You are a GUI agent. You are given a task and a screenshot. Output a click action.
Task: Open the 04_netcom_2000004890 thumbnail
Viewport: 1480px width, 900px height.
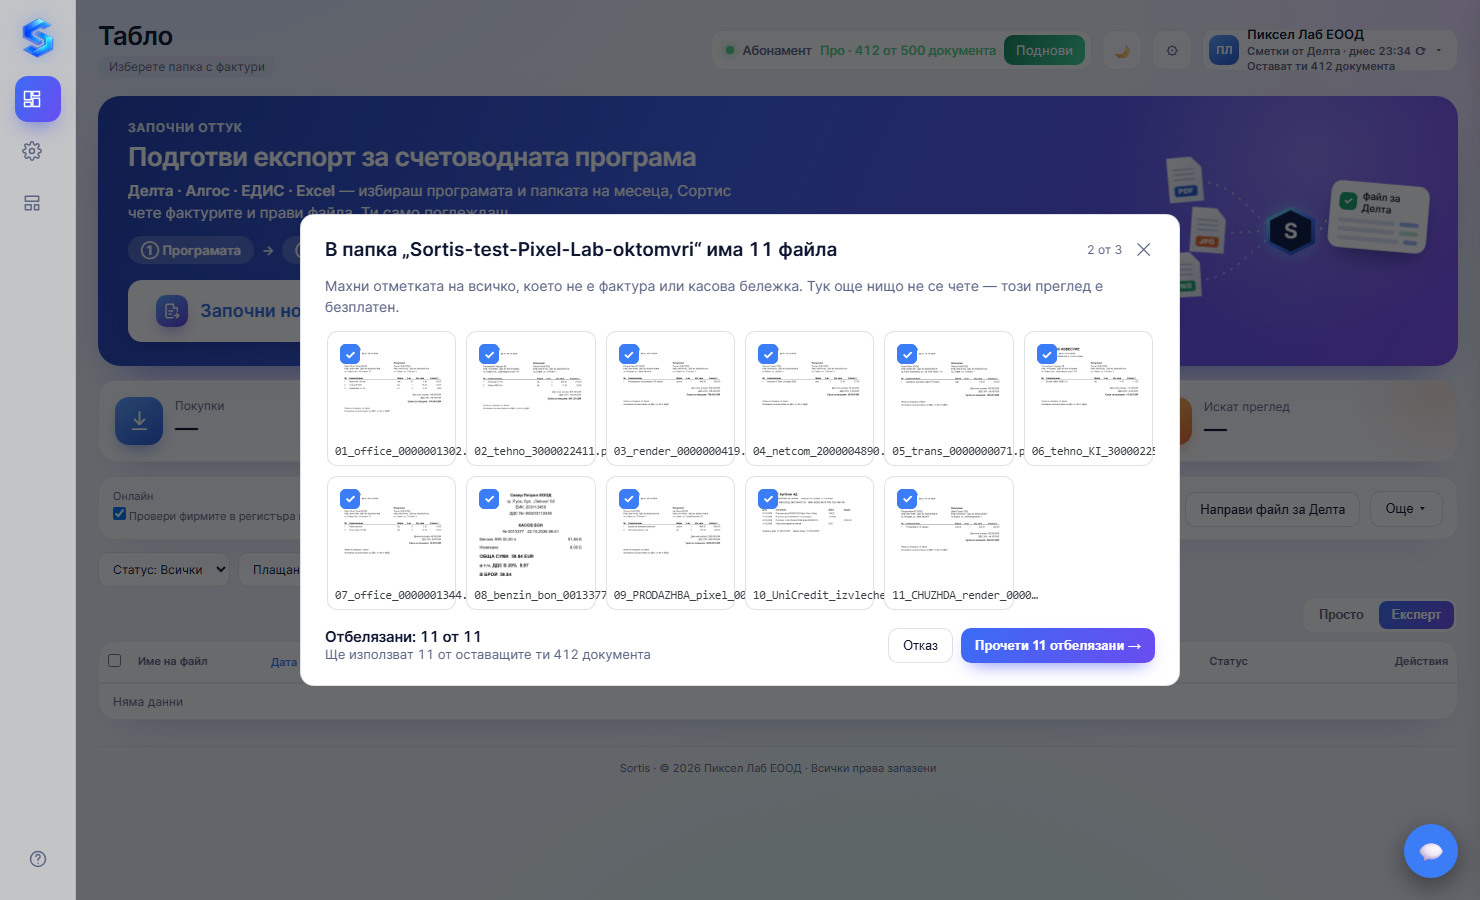[809, 399]
